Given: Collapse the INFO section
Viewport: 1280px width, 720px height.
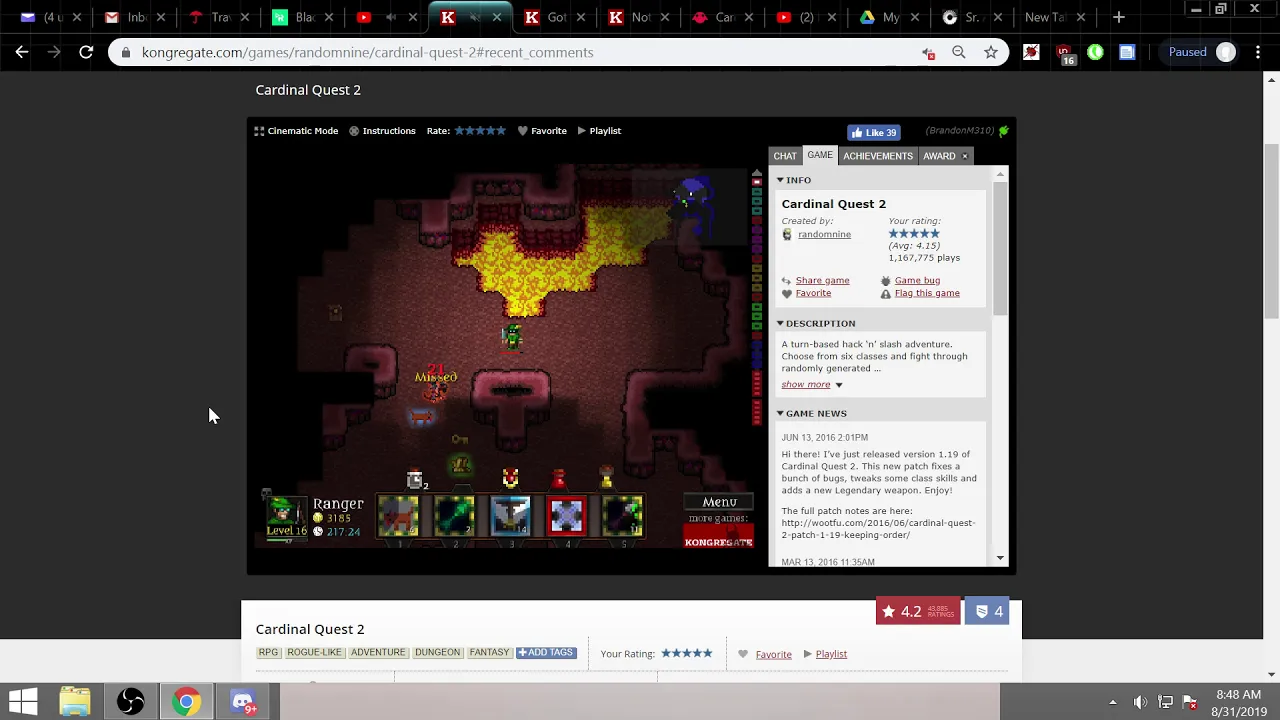Looking at the screenshot, I should (794, 180).
